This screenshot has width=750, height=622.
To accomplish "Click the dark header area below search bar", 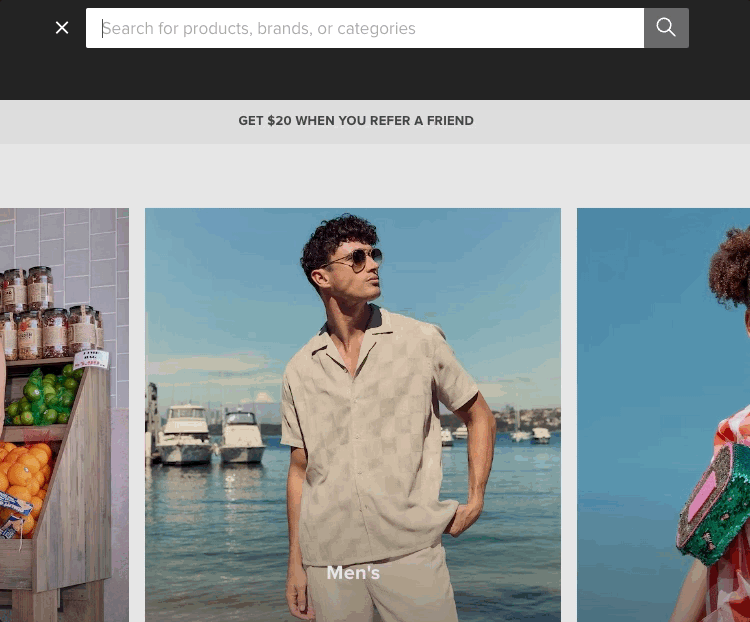I will point(375,76).
